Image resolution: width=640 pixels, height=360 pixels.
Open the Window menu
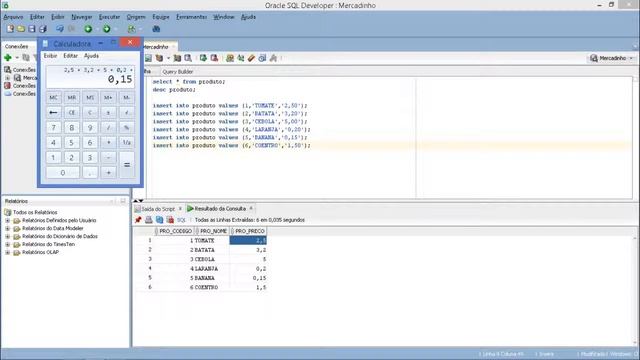(x=224, y=17)
